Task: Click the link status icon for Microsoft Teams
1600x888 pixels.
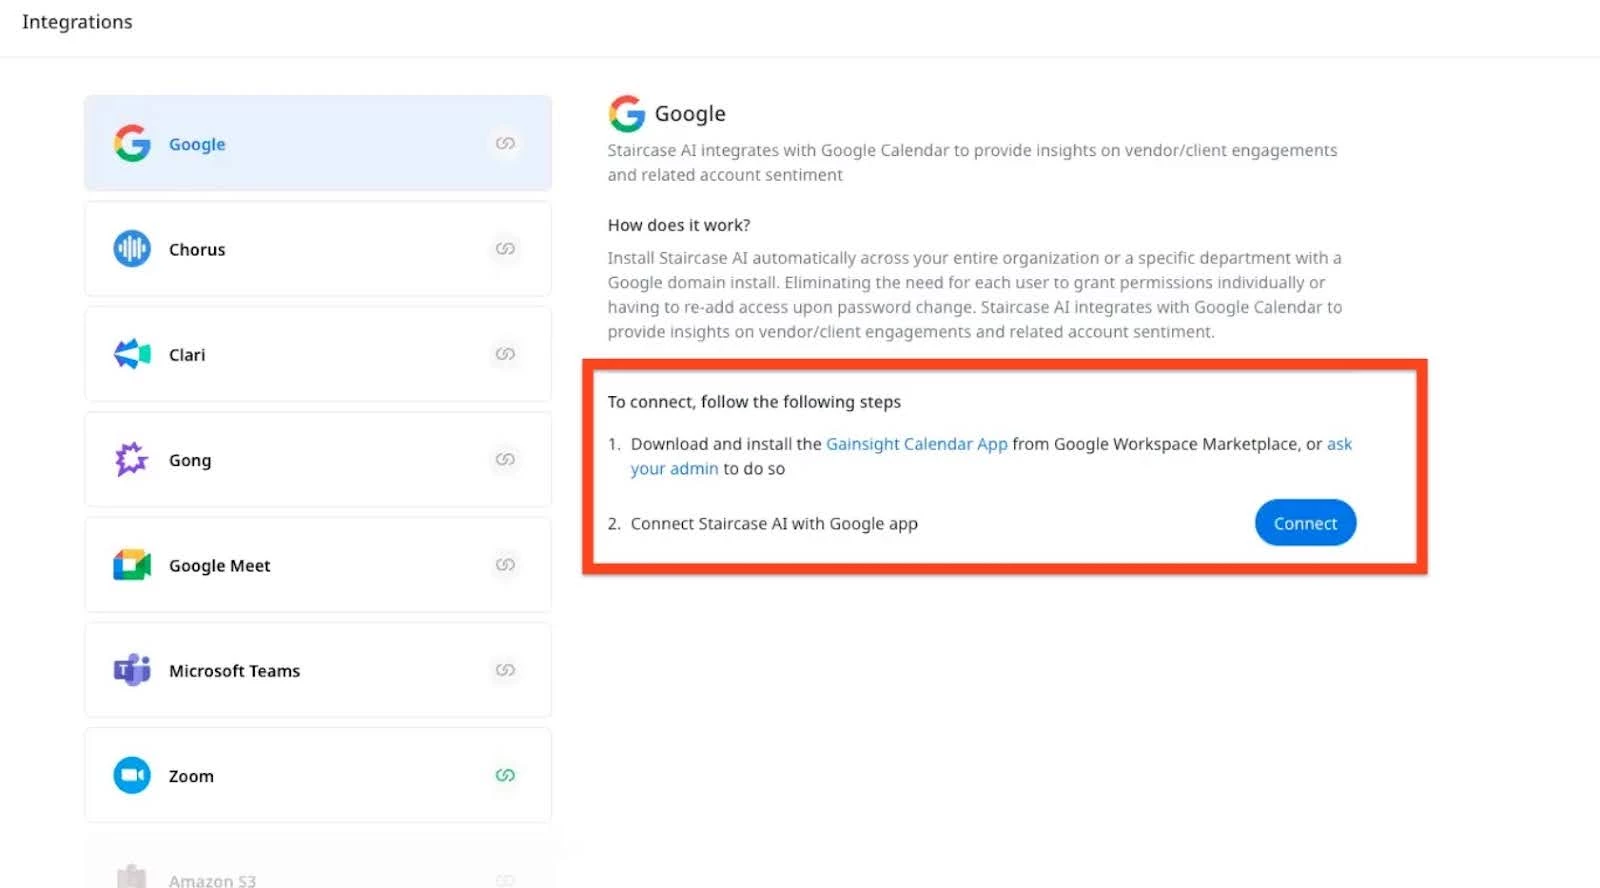Action: click(x=505, y=670)
